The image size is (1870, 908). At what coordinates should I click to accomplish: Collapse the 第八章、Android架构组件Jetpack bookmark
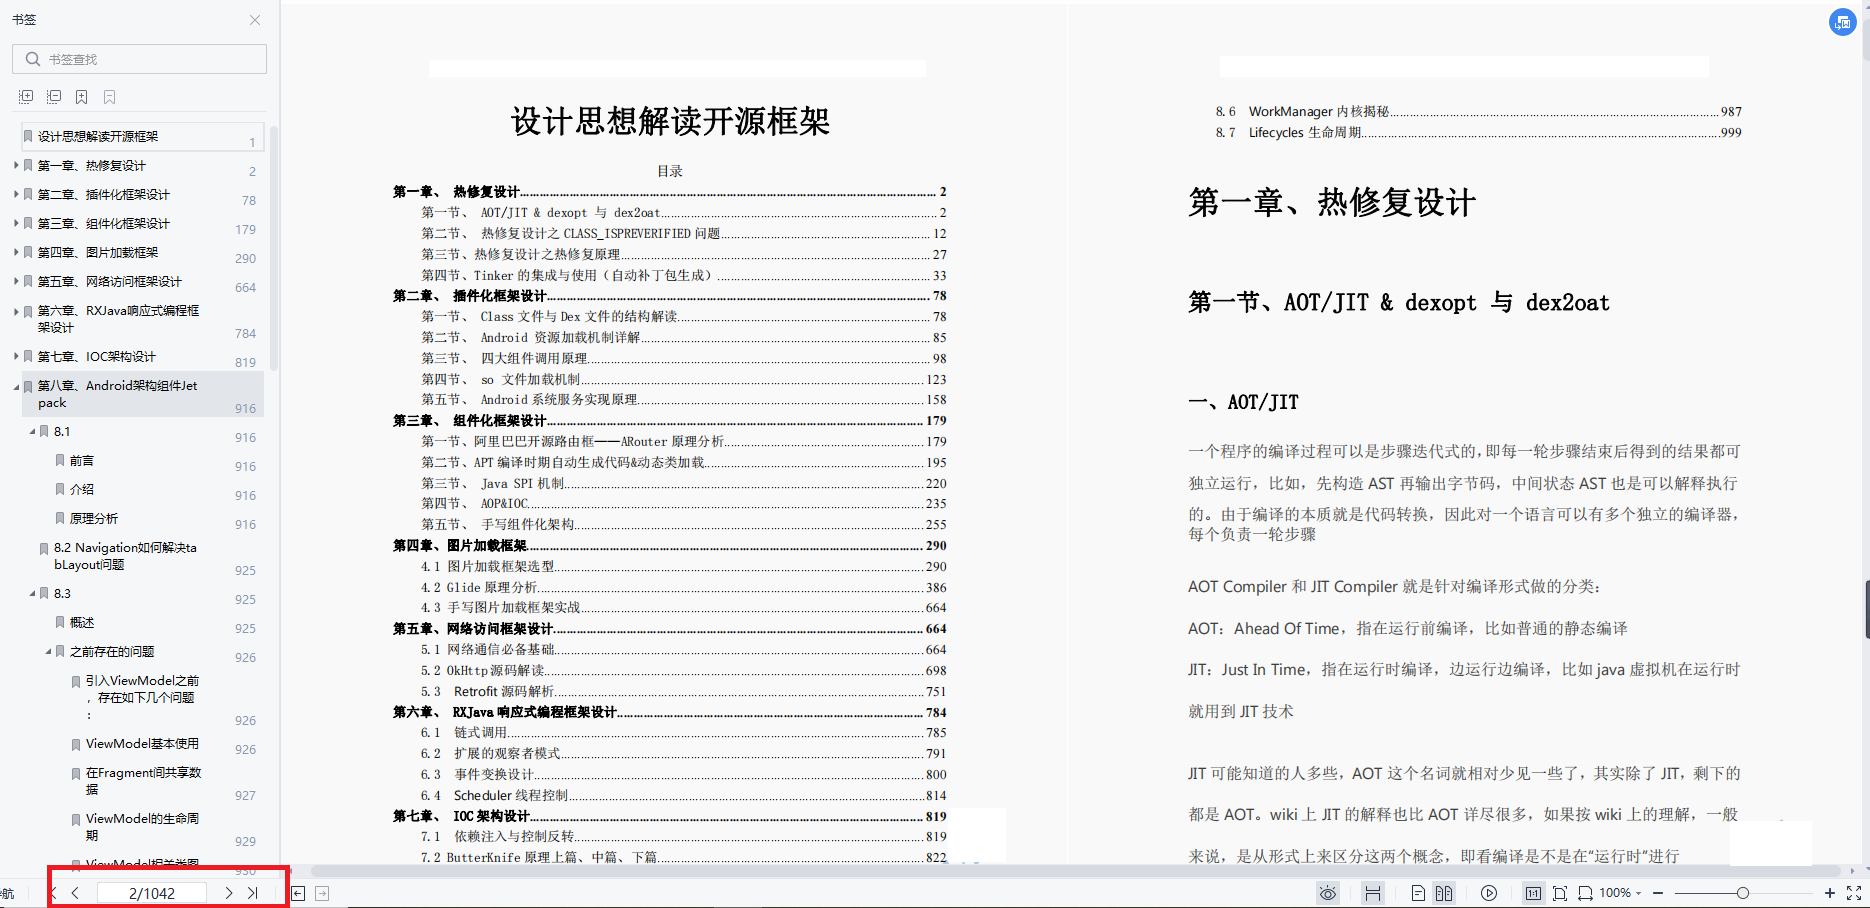pos(16,386)
